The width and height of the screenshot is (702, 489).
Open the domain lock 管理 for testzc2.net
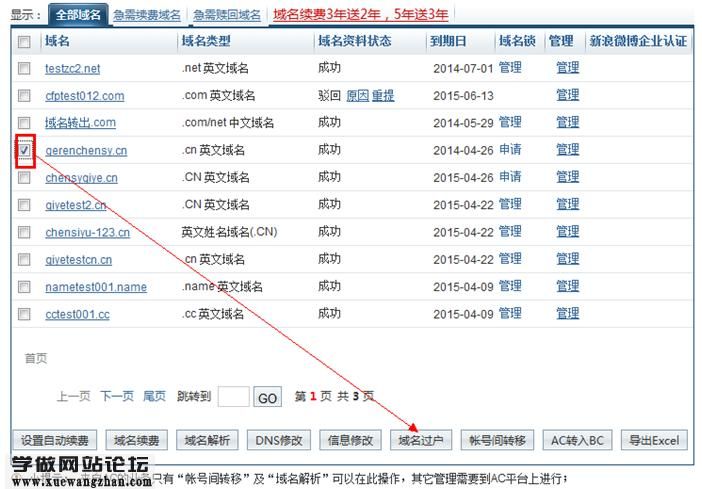point(510,68)
